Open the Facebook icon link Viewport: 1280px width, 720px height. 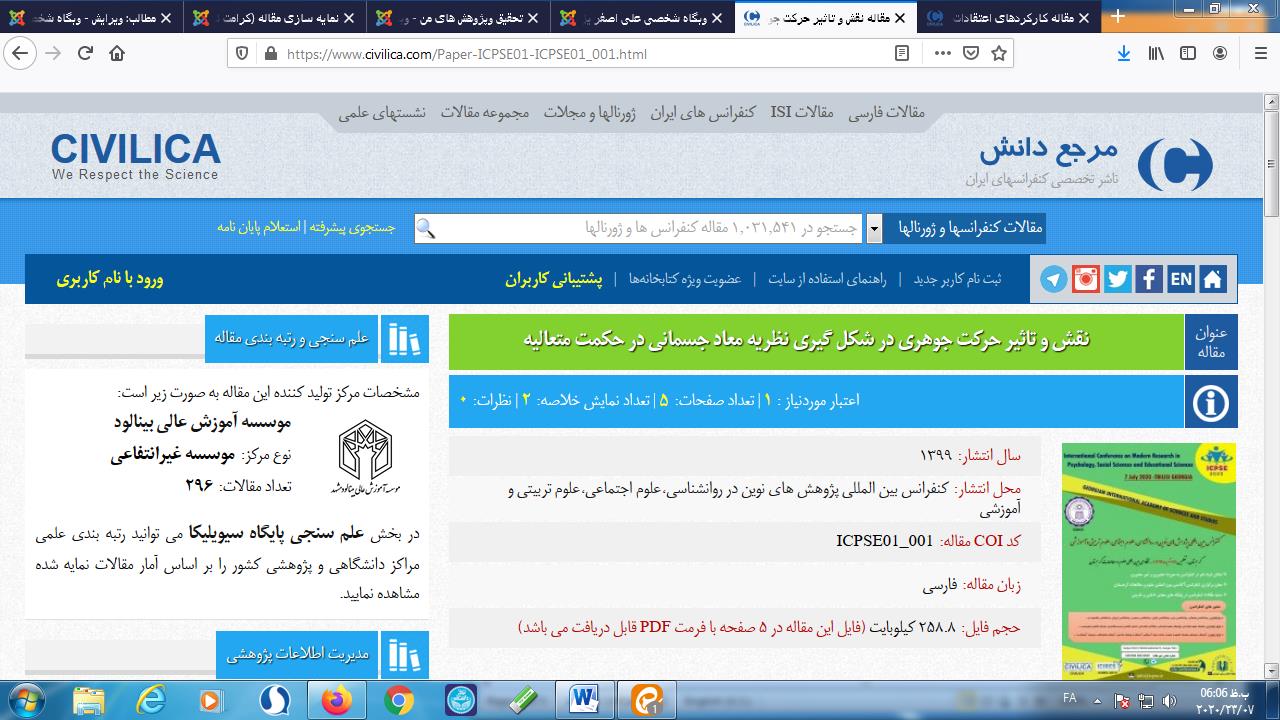[x=1149, y=279]
